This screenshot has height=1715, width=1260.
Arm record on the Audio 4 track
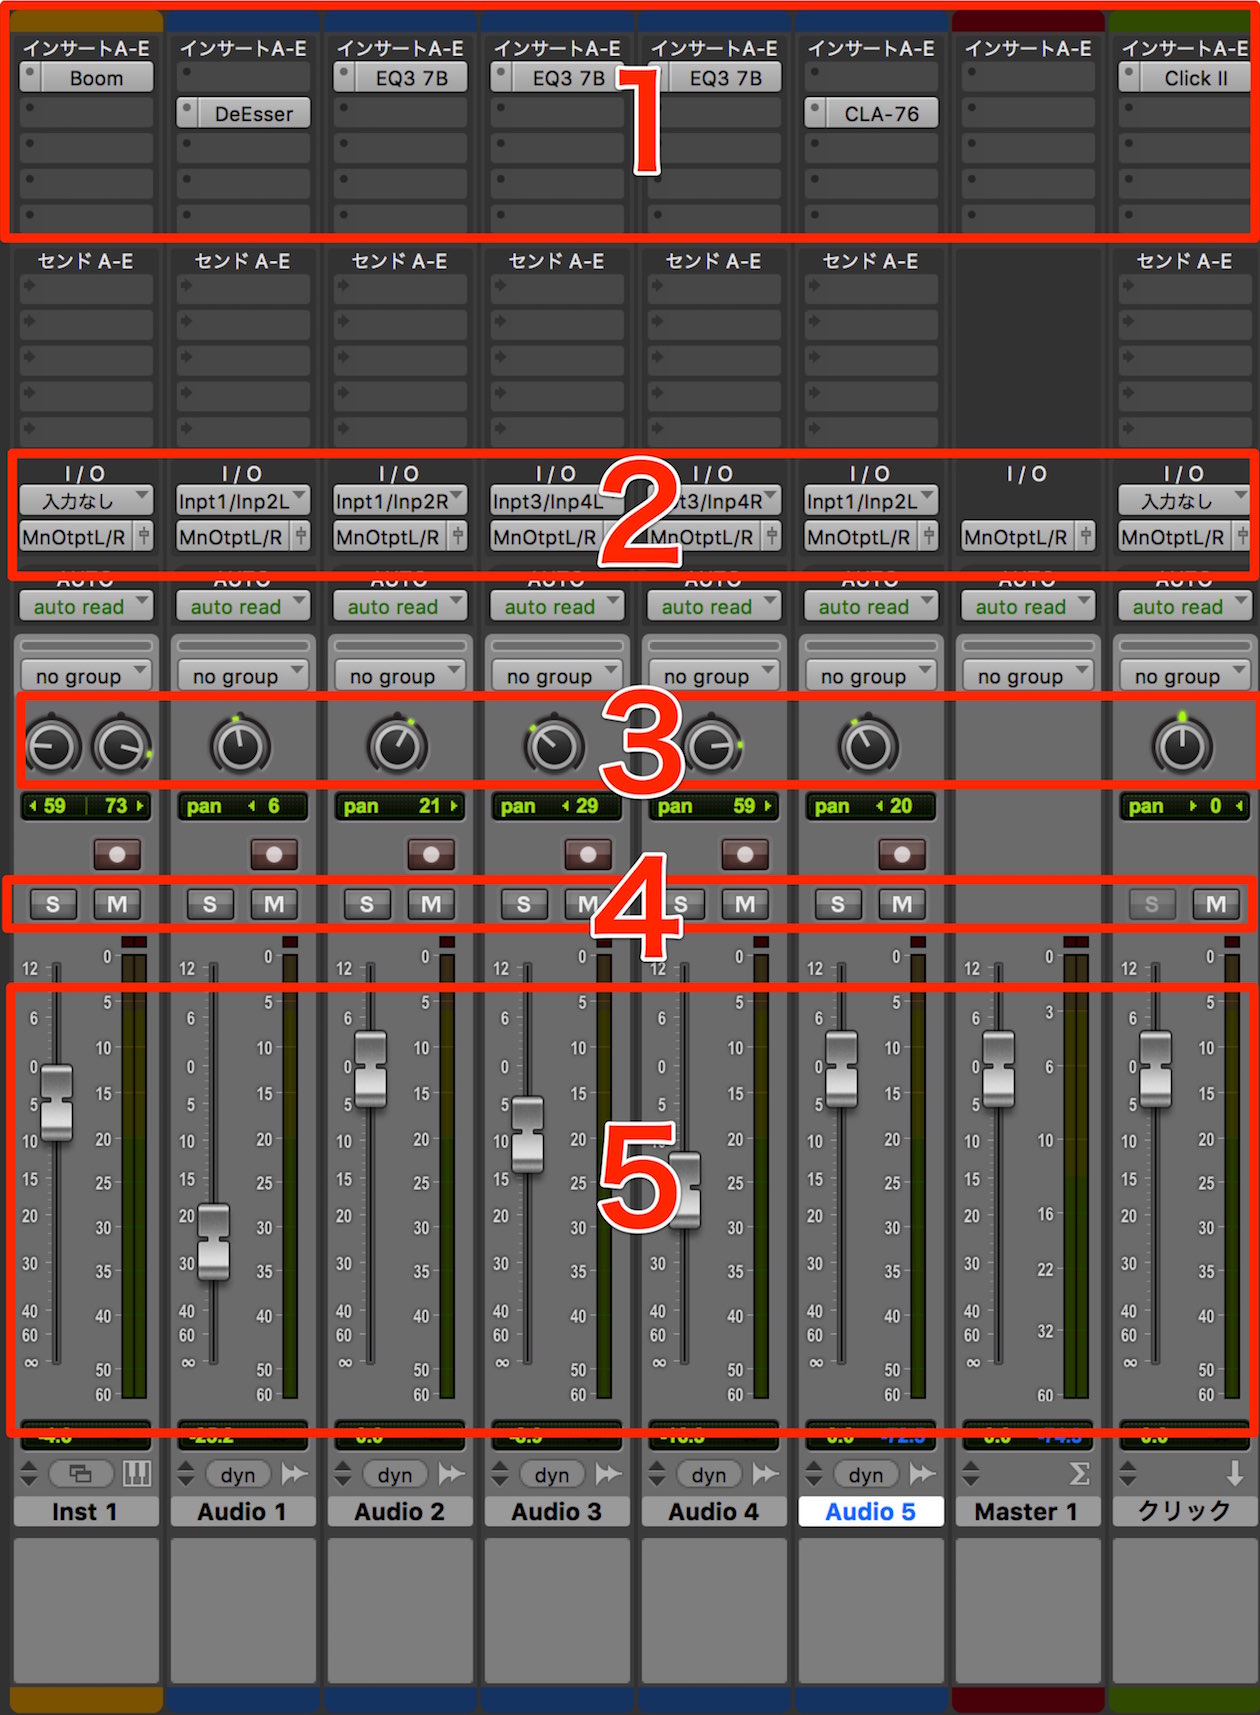click(x=745, y=854)
